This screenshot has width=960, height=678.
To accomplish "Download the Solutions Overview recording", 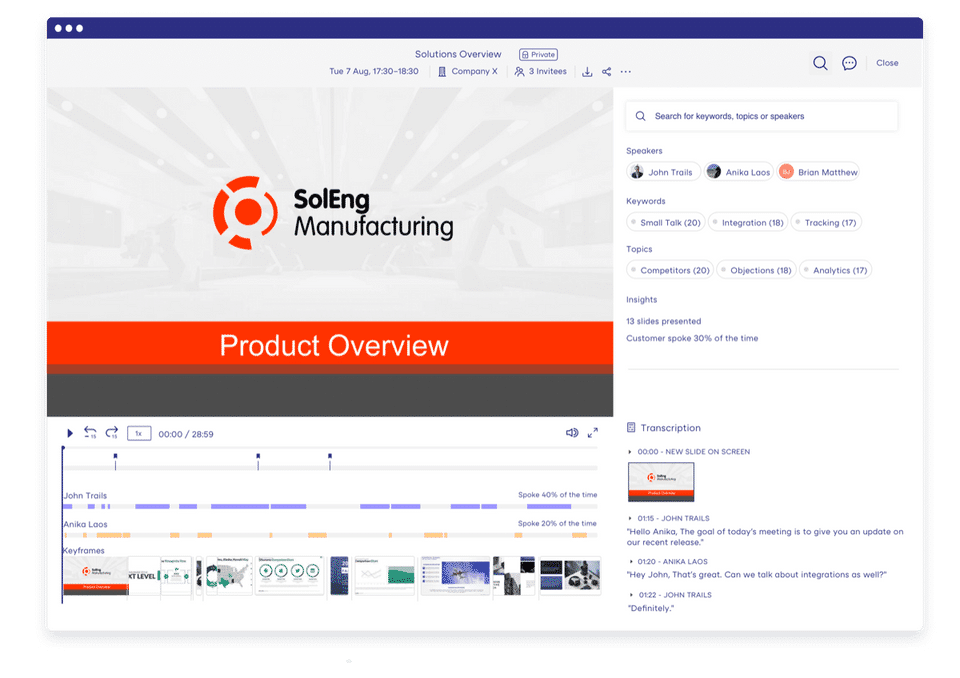I will 587,72.
